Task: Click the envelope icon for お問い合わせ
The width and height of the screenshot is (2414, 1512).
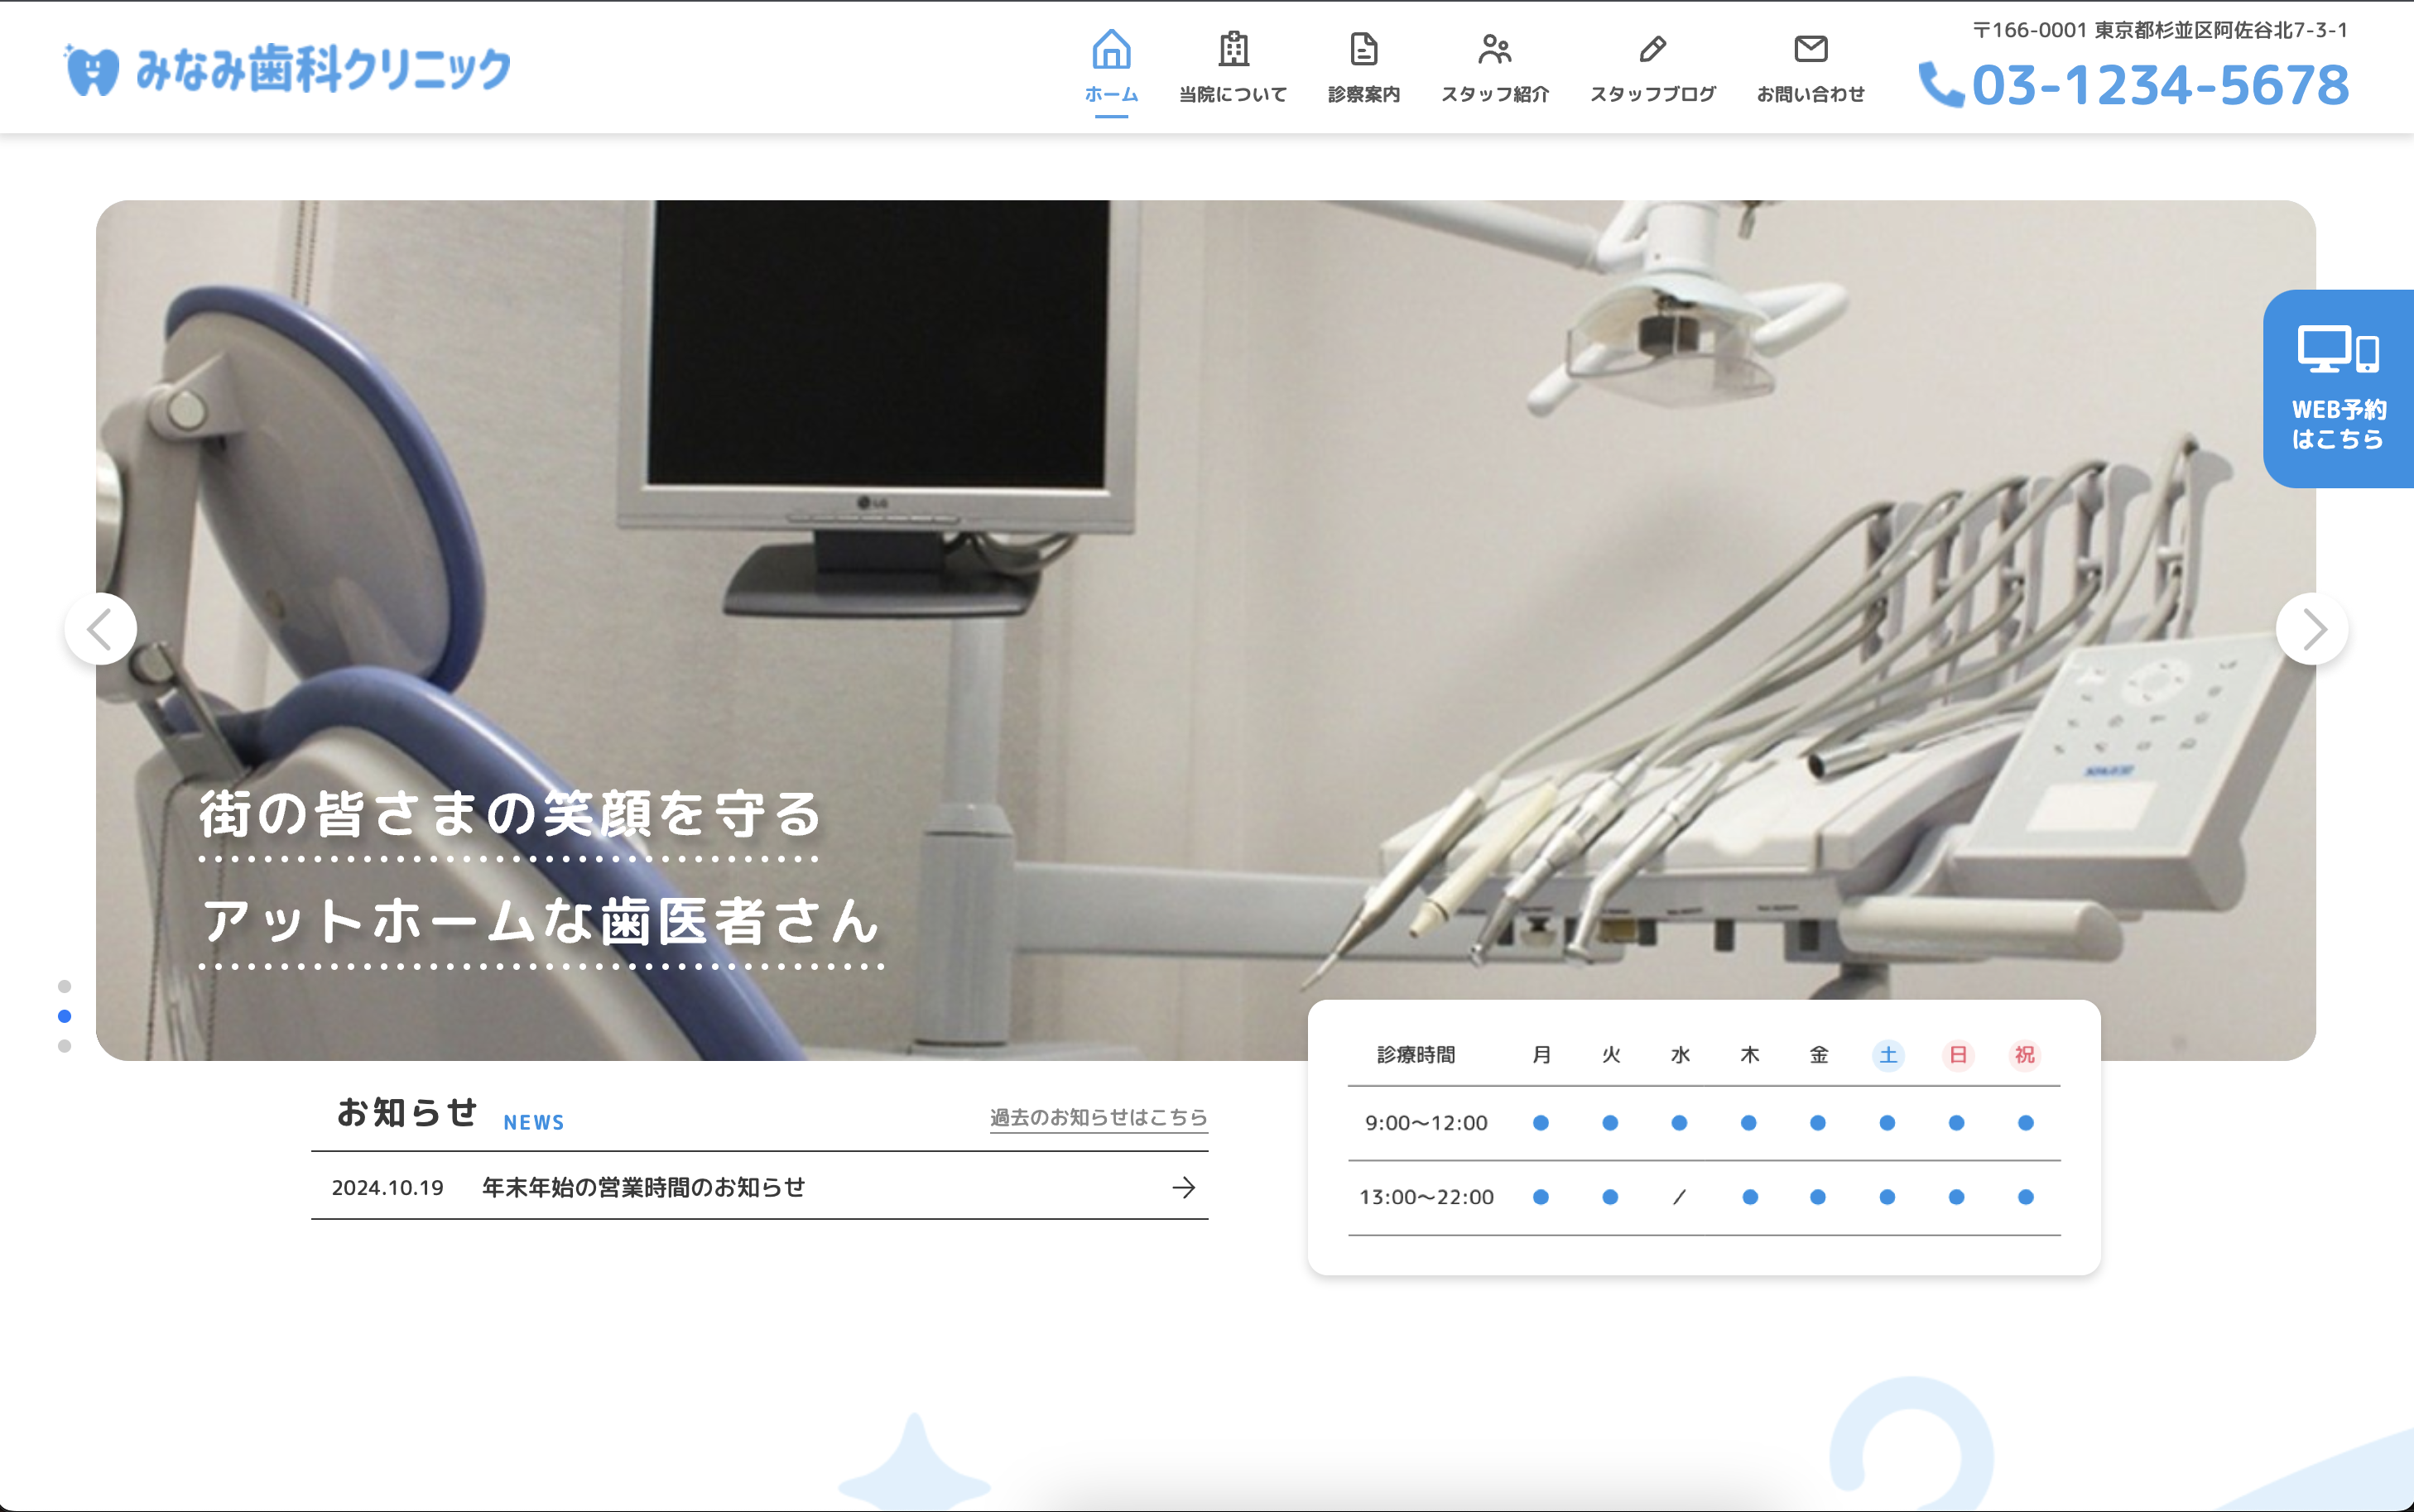Action: (x=1811, y=49)
